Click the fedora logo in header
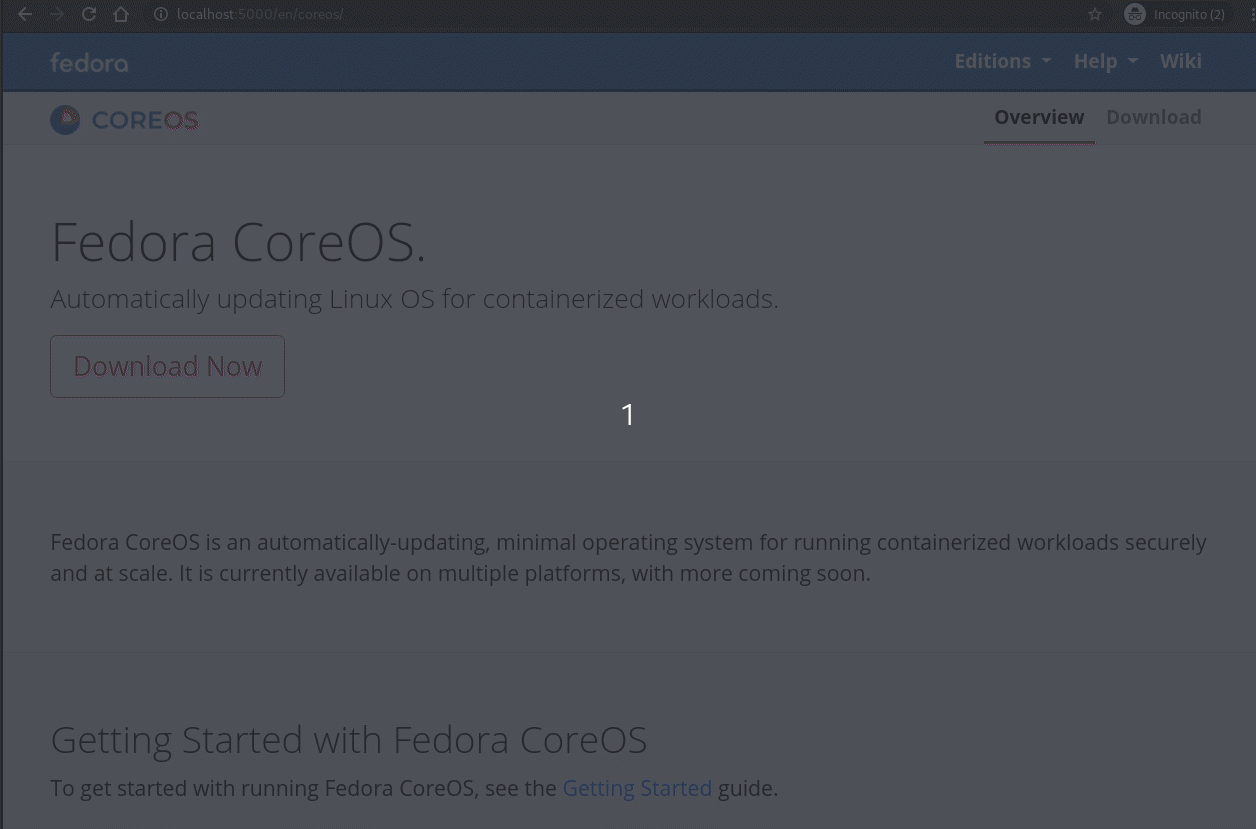Screen dimensions: 1256x829 pyautogui.click(x=89, y=63)
